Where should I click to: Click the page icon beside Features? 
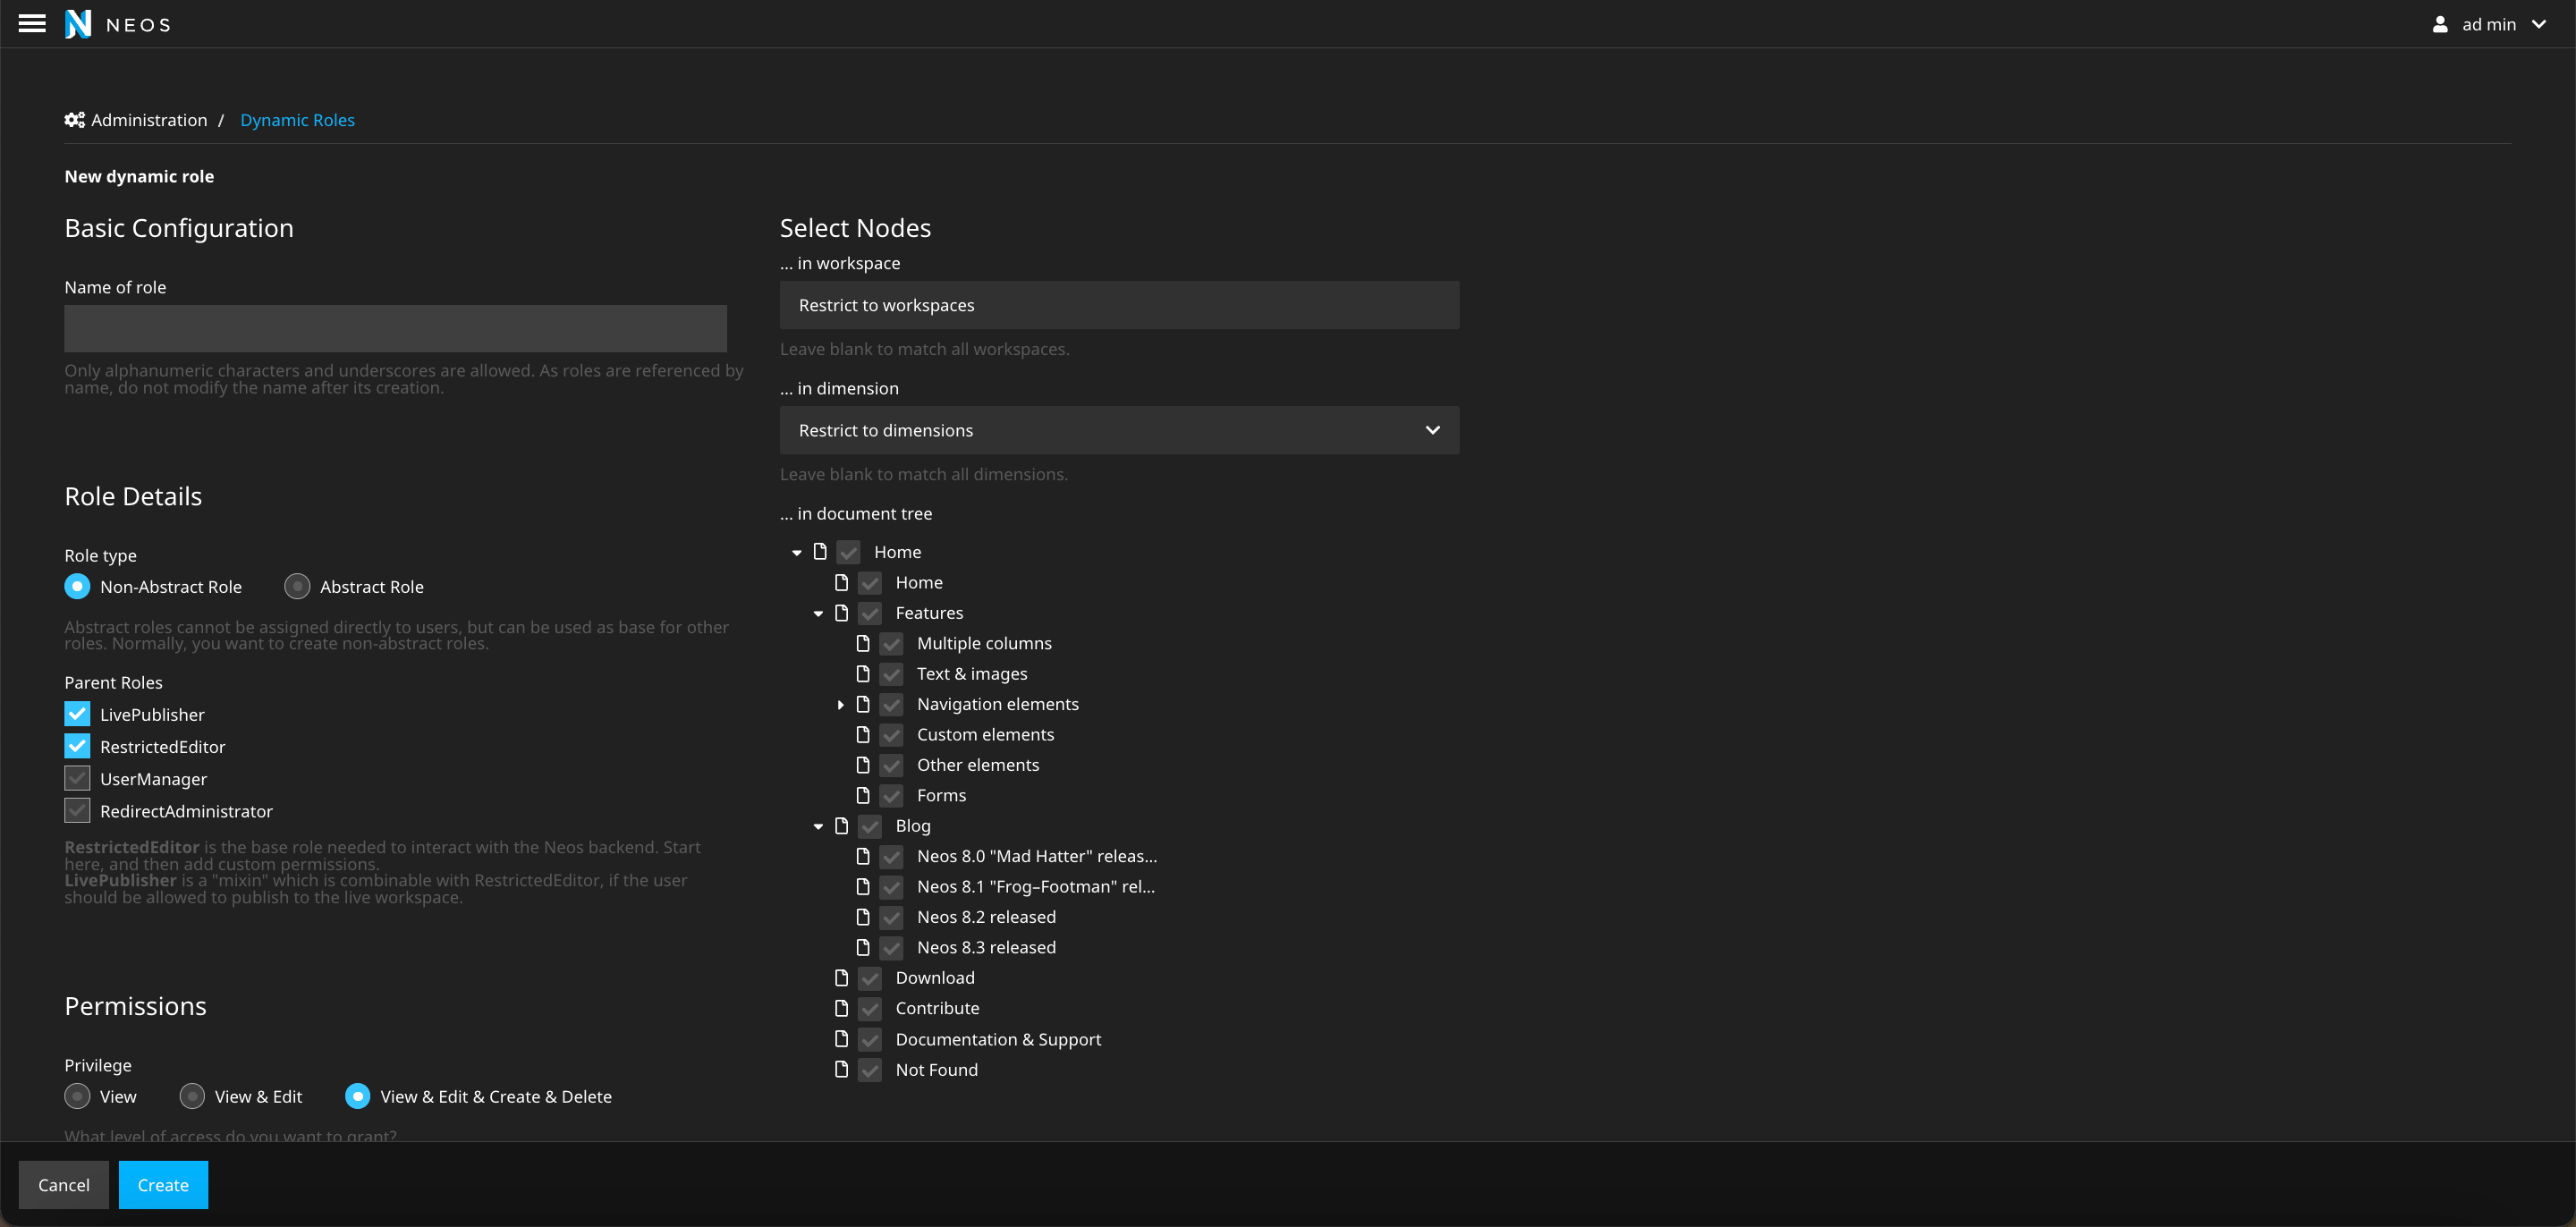click(x=841, y=612)
